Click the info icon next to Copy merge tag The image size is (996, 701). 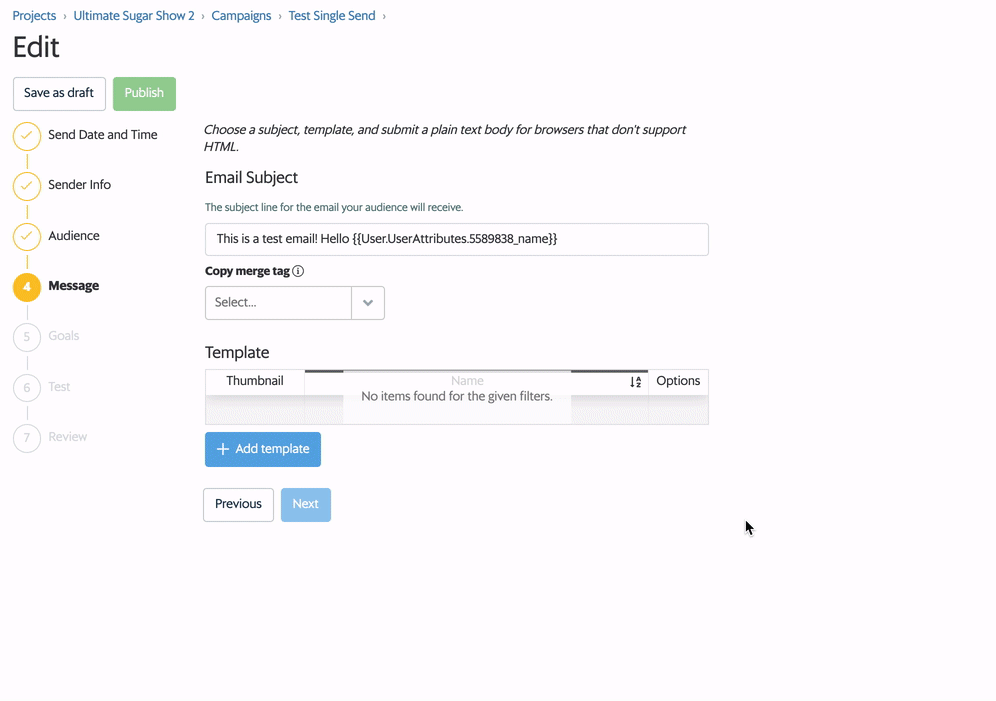[x=297, y=270]
